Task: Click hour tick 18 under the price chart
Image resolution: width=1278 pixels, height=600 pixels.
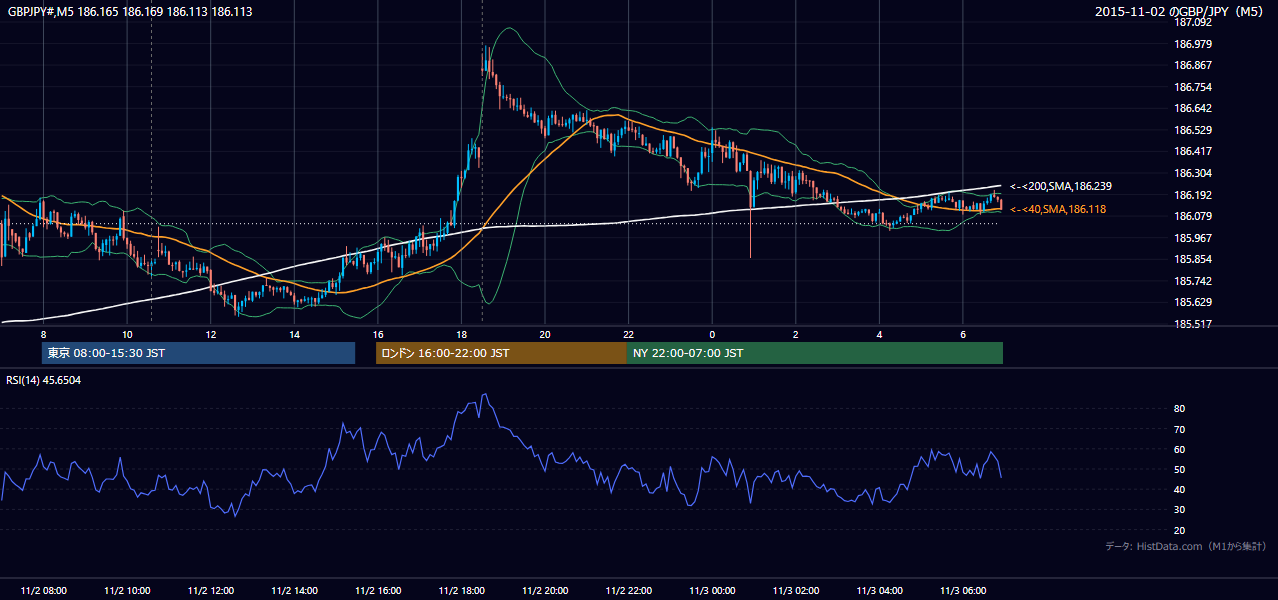Action: [461, 334]
